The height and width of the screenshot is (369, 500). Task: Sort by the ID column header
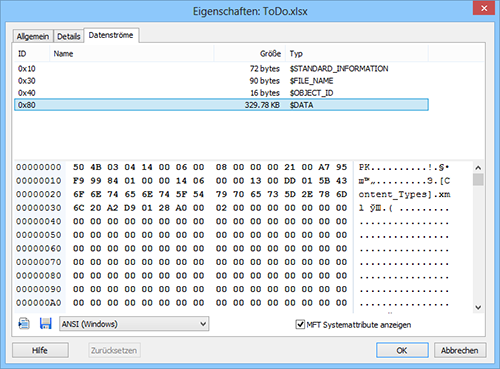32,54
